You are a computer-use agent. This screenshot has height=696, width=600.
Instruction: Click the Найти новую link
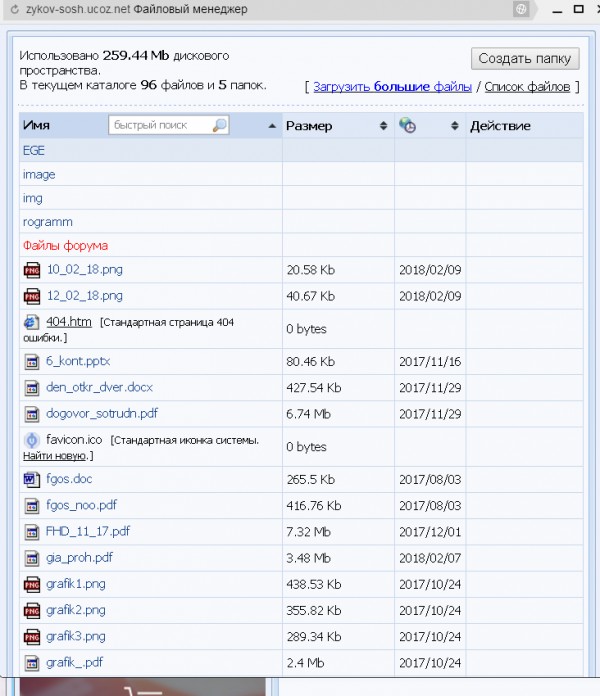click(55, 455)
